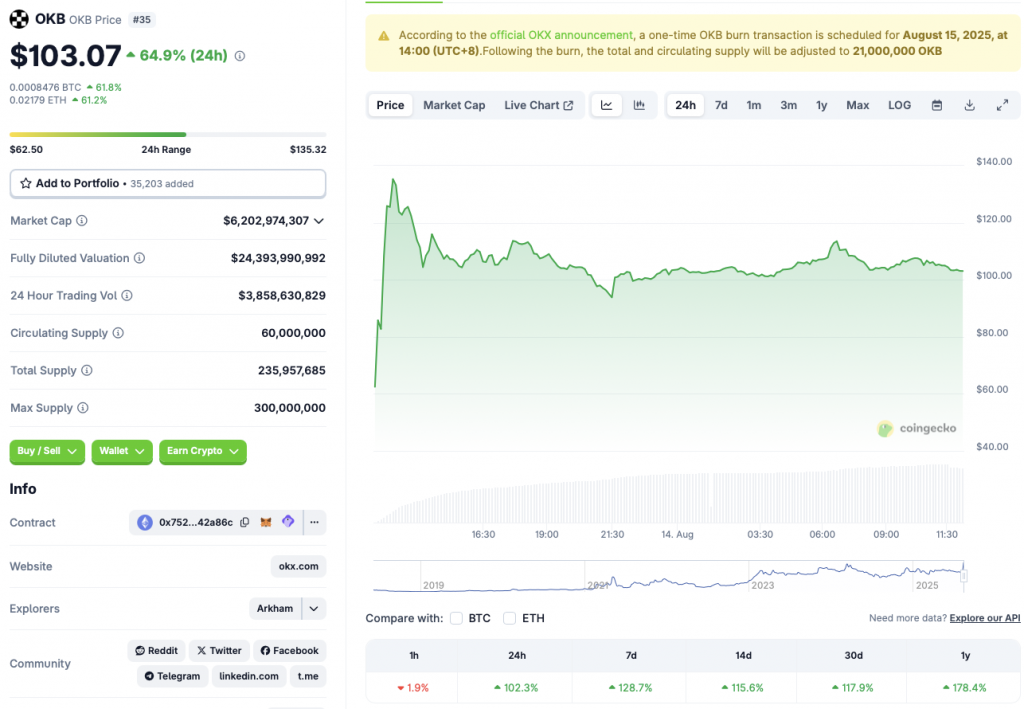Open the Arkham explorer link

(x=275, y=608)
